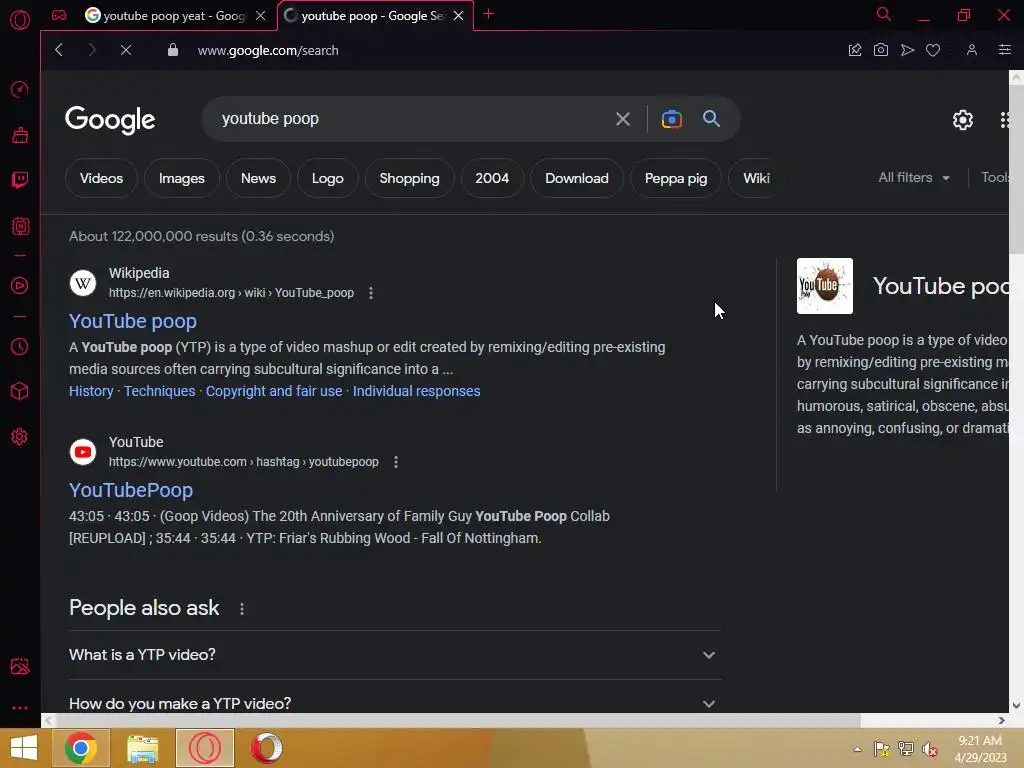Open YouTube result three-dot options
The height and width of the screenshot is (768, 1024).
(396, 462)
